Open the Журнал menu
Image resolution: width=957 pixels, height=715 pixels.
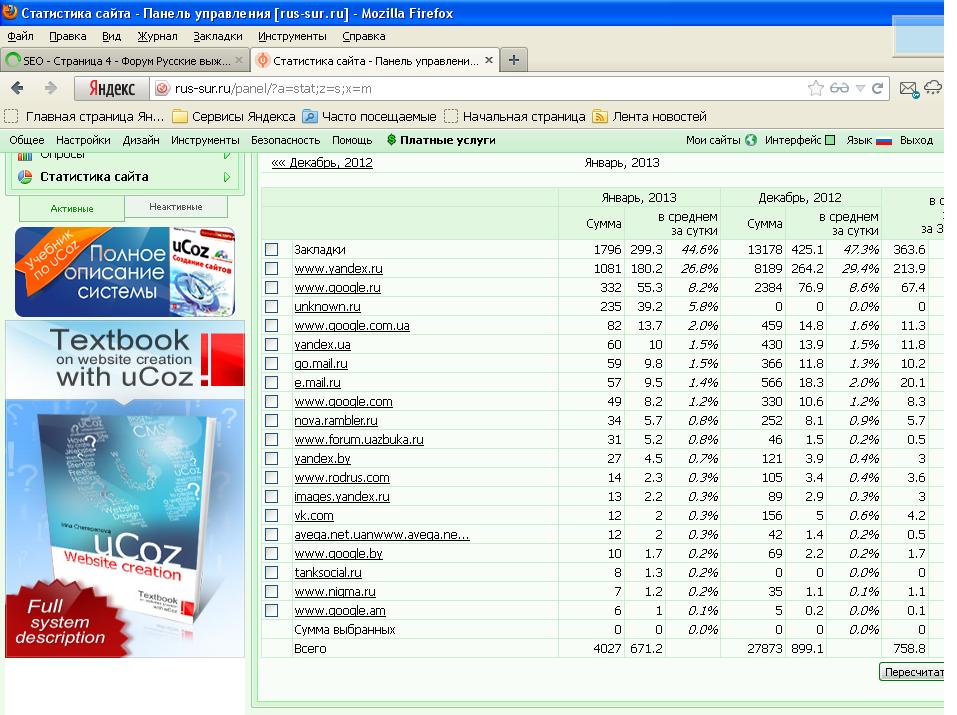pyautogui.click(x=157, y=36)
